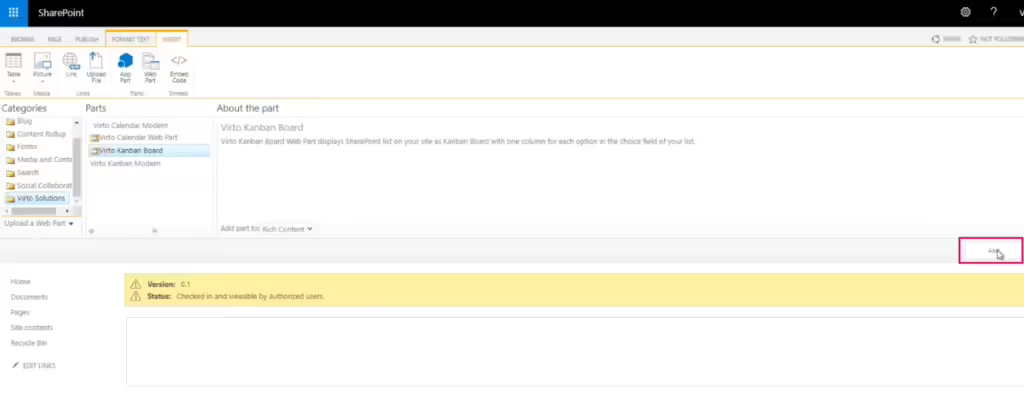Viewport: 1024px width, 396px height.
Task: Select the App Part ribbon button
Action: 125,68
